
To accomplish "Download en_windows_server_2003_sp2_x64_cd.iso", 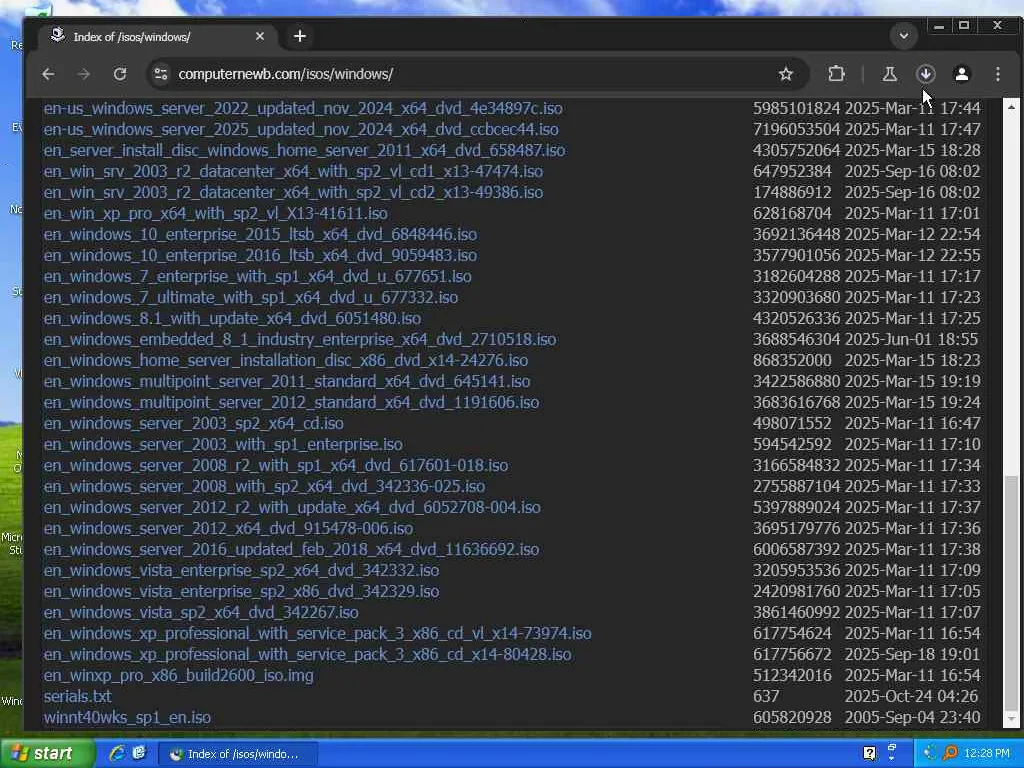I will tap(193, 423).
